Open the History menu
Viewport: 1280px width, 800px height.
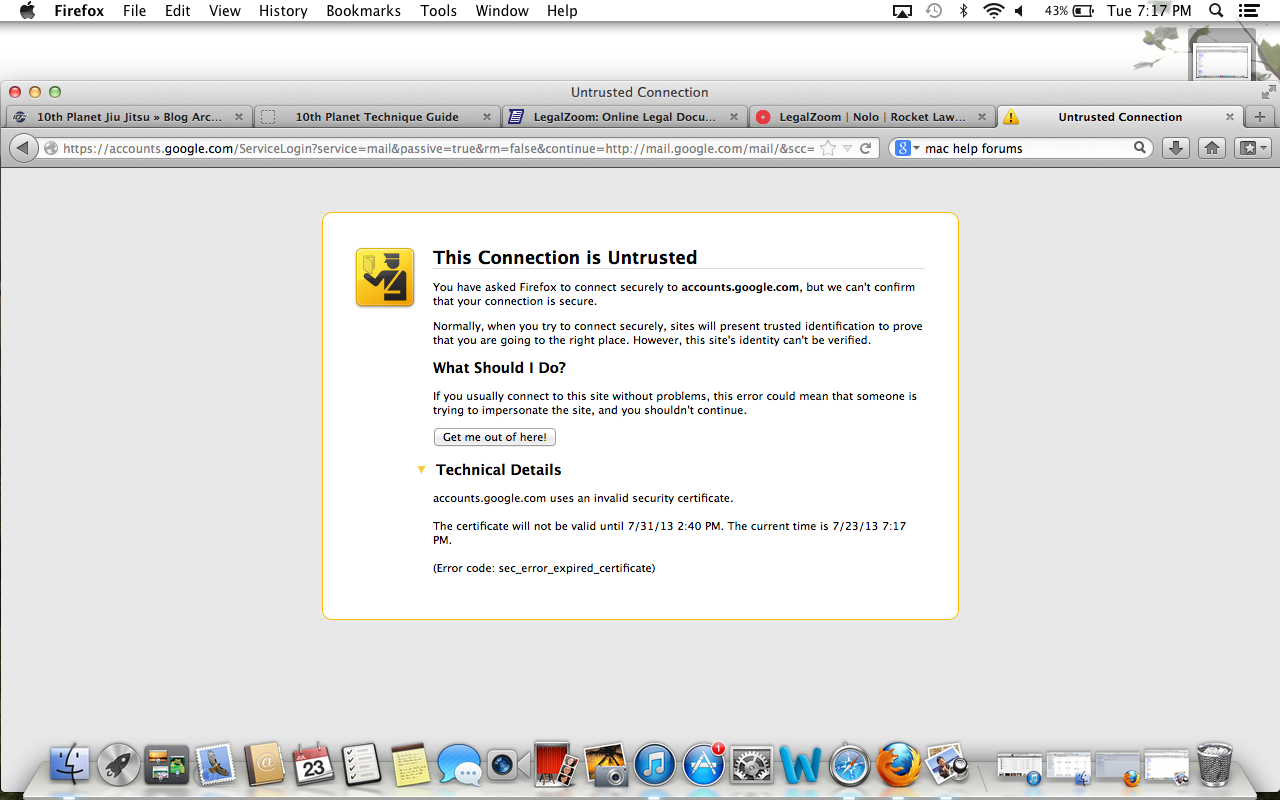[x=283, y=11]
